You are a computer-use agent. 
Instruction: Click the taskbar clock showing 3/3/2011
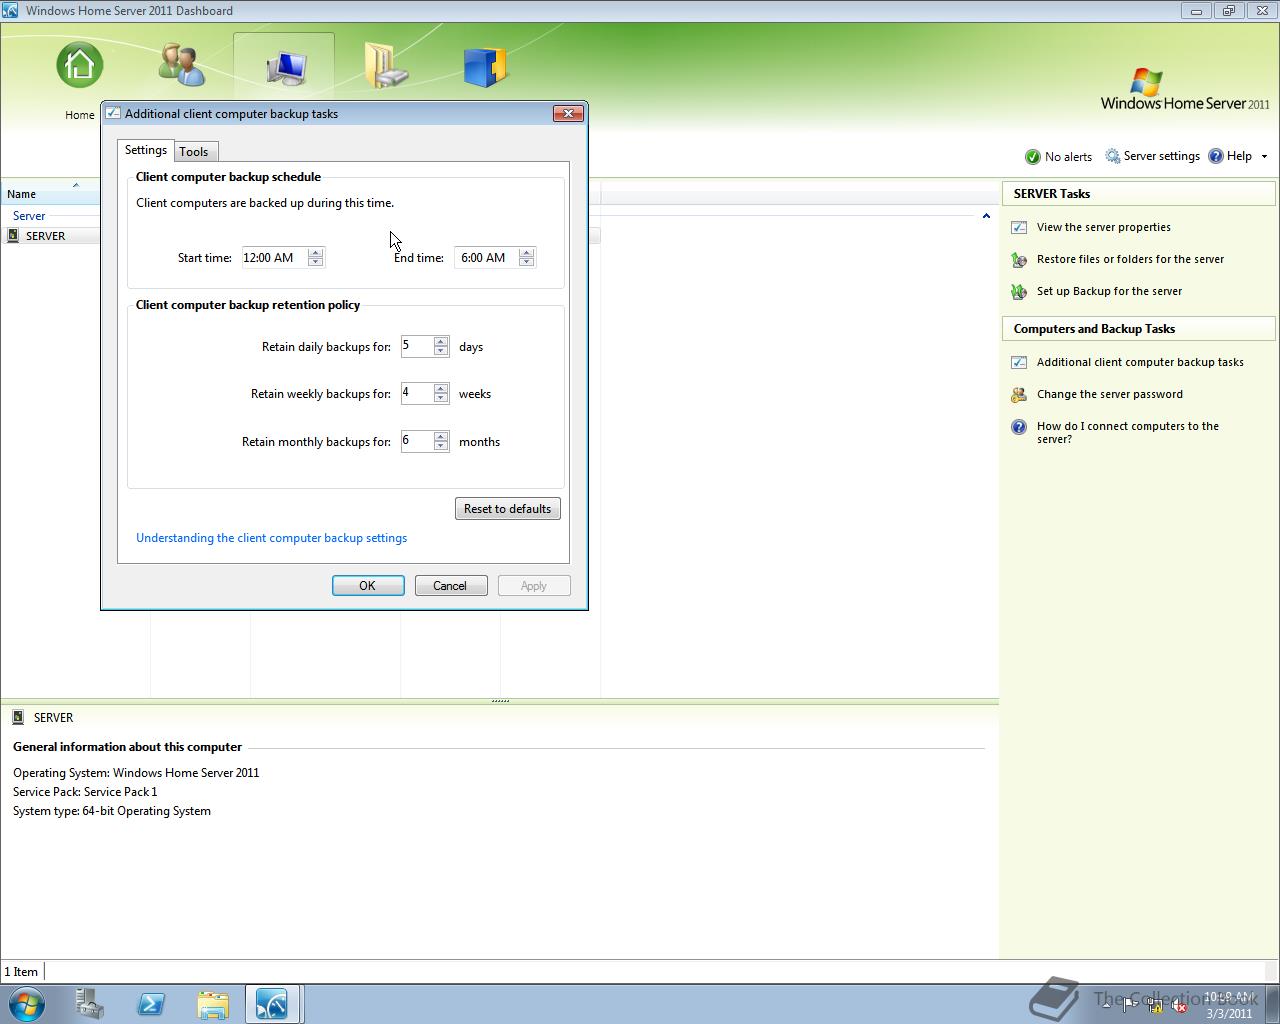[1229, 1005]
